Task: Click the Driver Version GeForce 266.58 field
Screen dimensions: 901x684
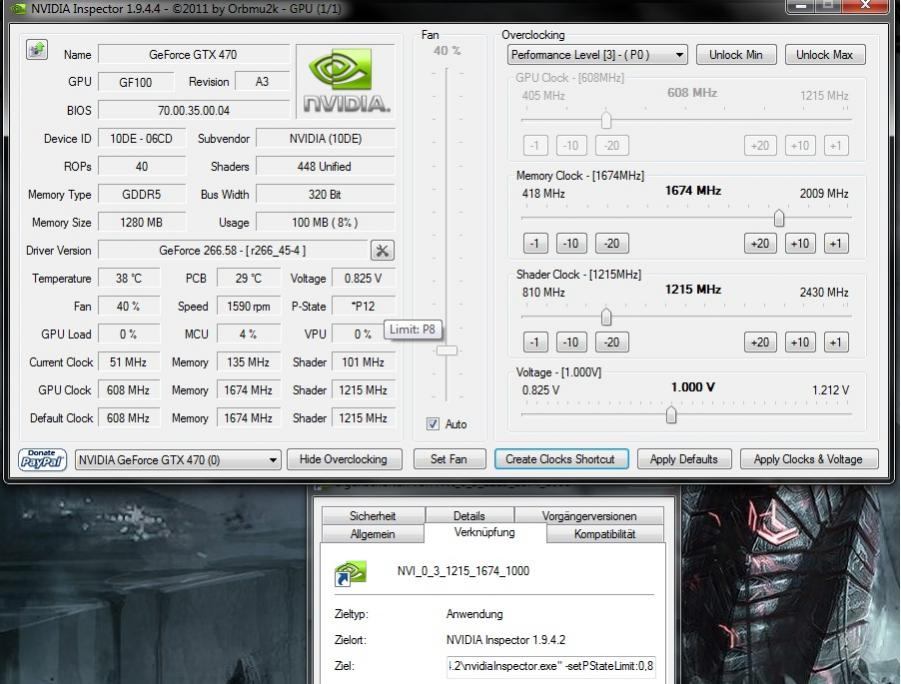Action: point(232,251)
